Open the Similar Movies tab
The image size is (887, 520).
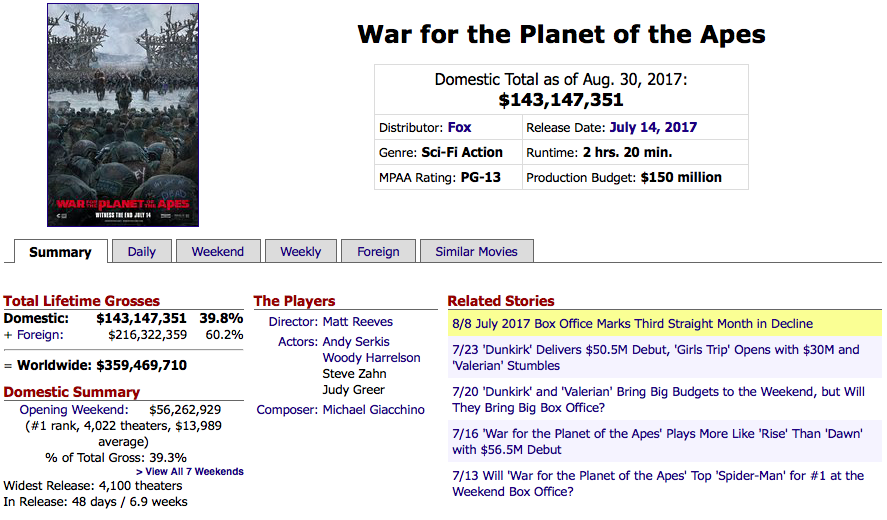[x=476, y=252]
